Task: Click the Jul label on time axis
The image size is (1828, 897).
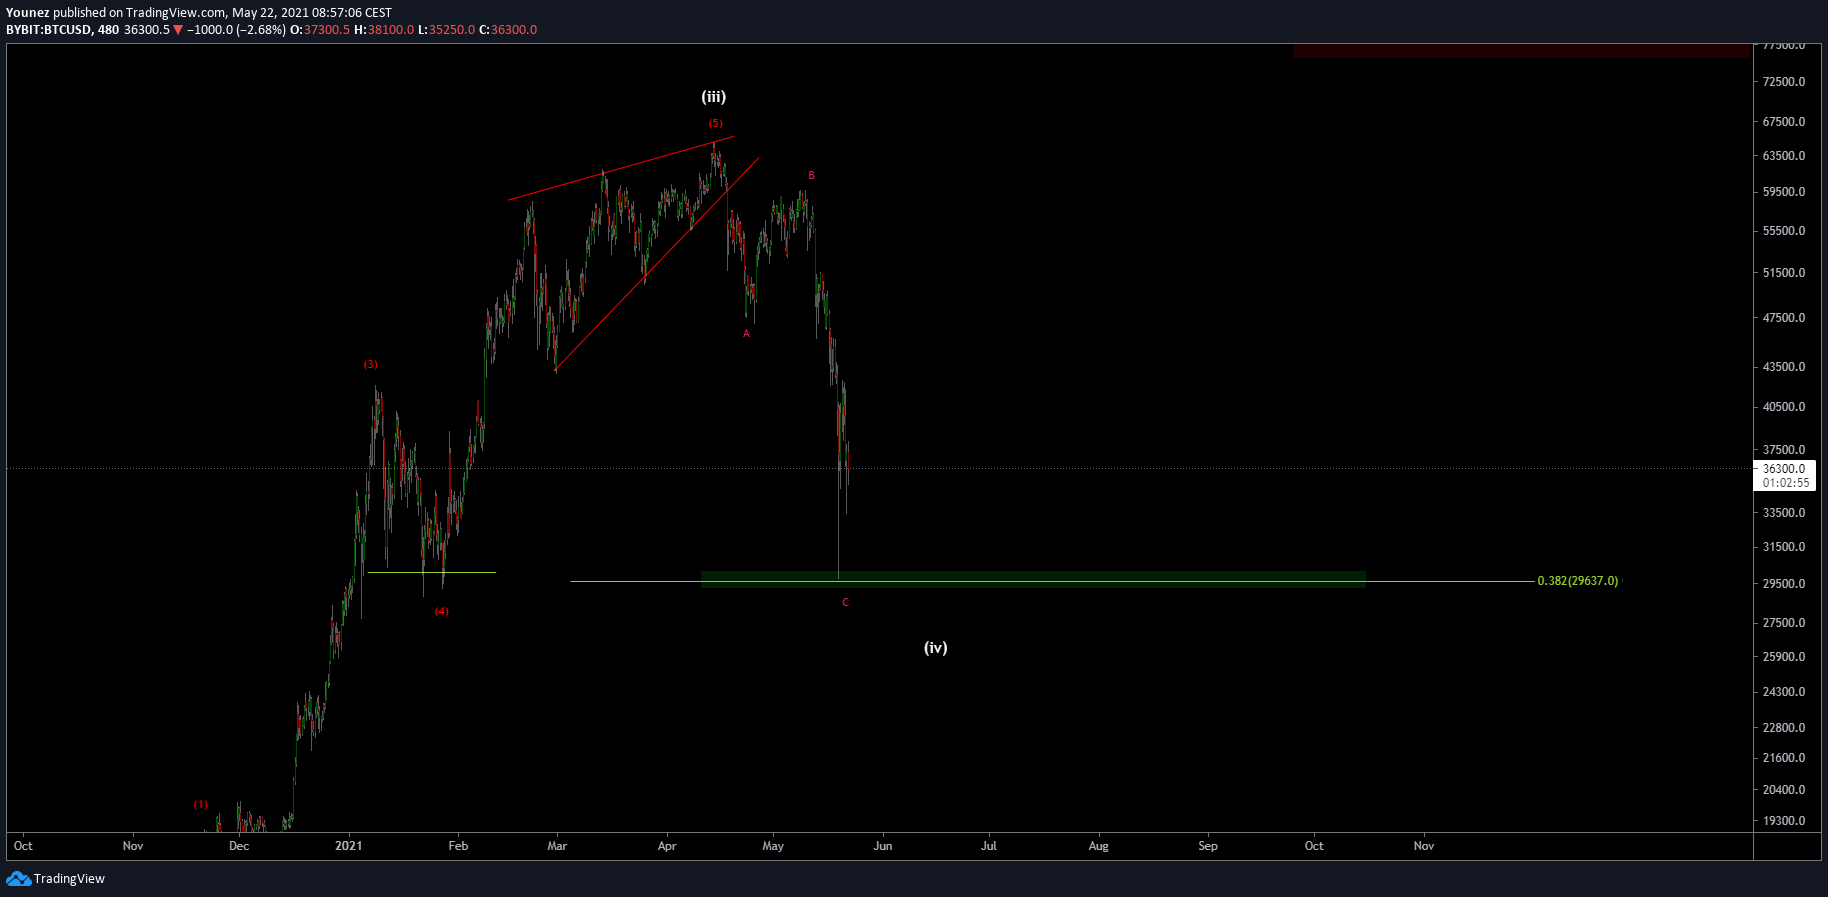Action: click(989, 846)
